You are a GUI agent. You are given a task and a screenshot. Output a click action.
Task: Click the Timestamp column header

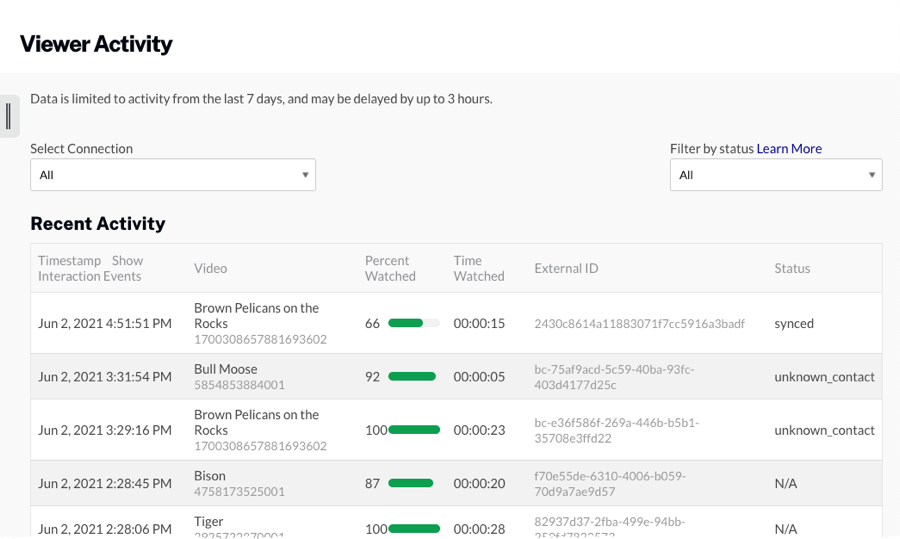[69, 261]
